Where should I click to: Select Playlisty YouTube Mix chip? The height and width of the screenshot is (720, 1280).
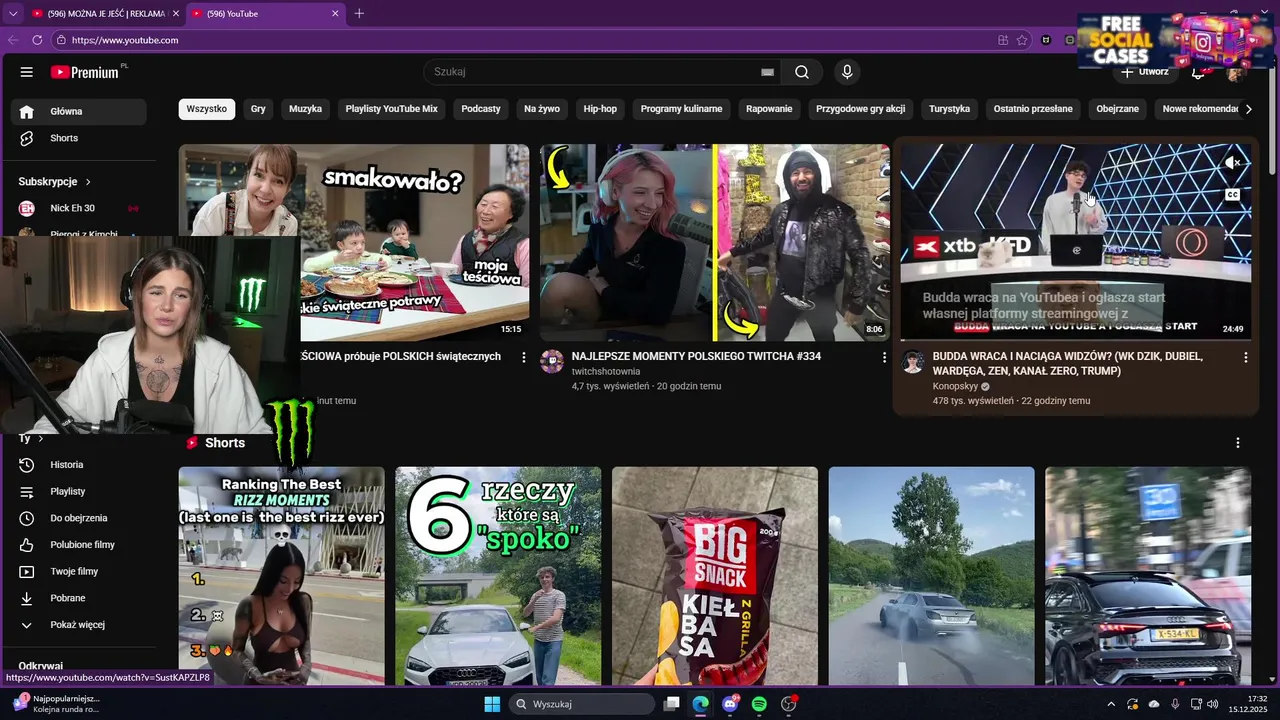tap(392, 109)
